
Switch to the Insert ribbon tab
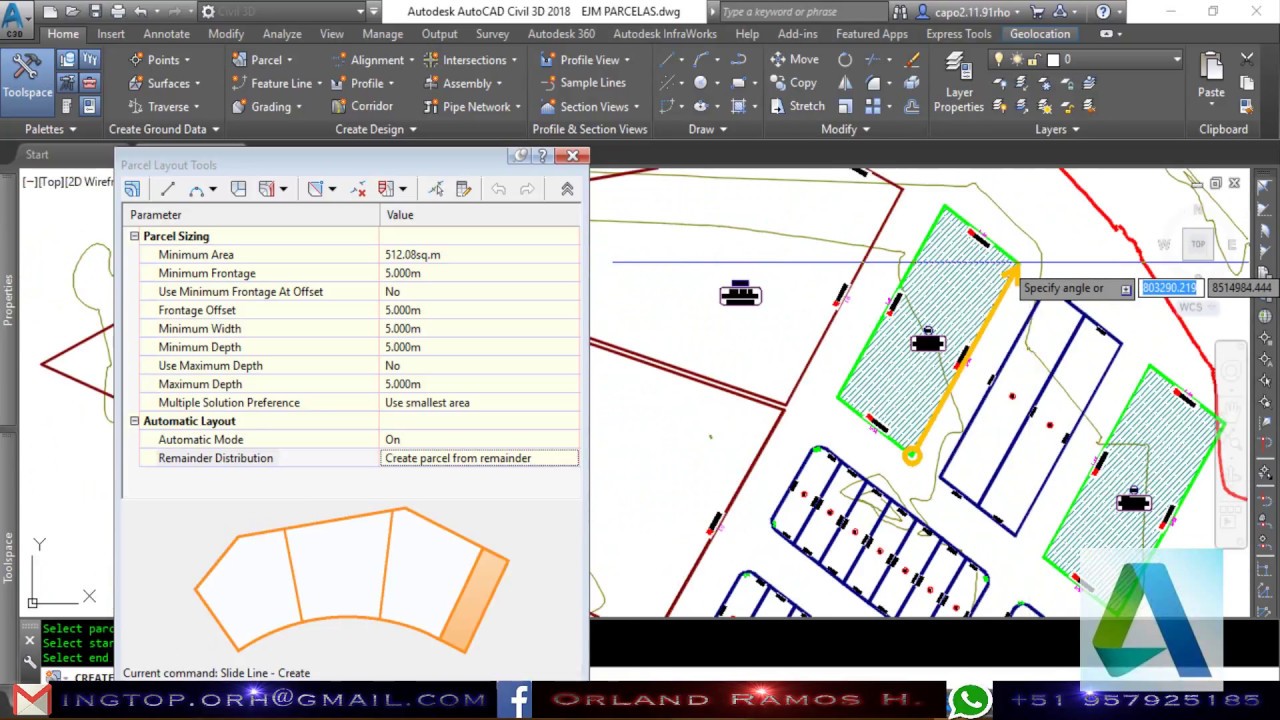point(111,34)
